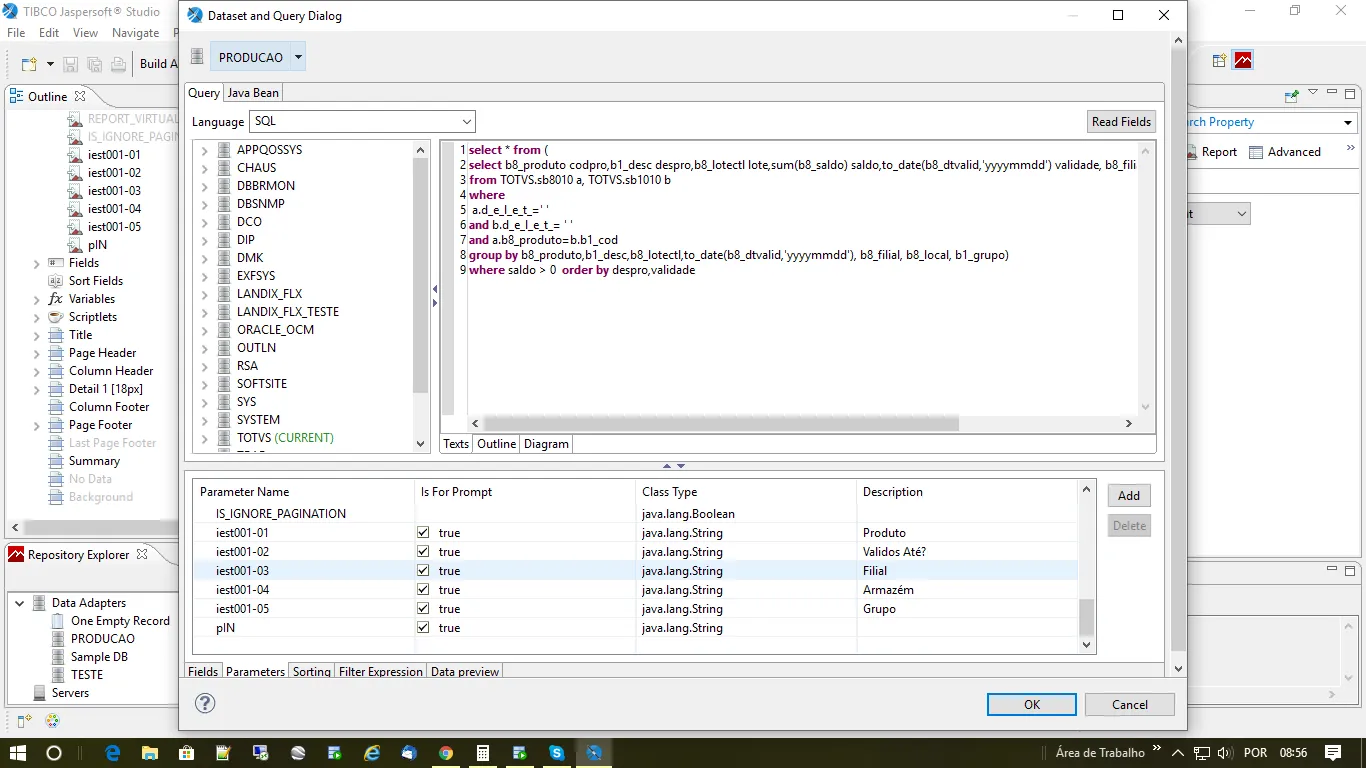The image size is (1366, 768).
Task: Select the iest001-04 parameter row
Action: [x=242, y=590]
